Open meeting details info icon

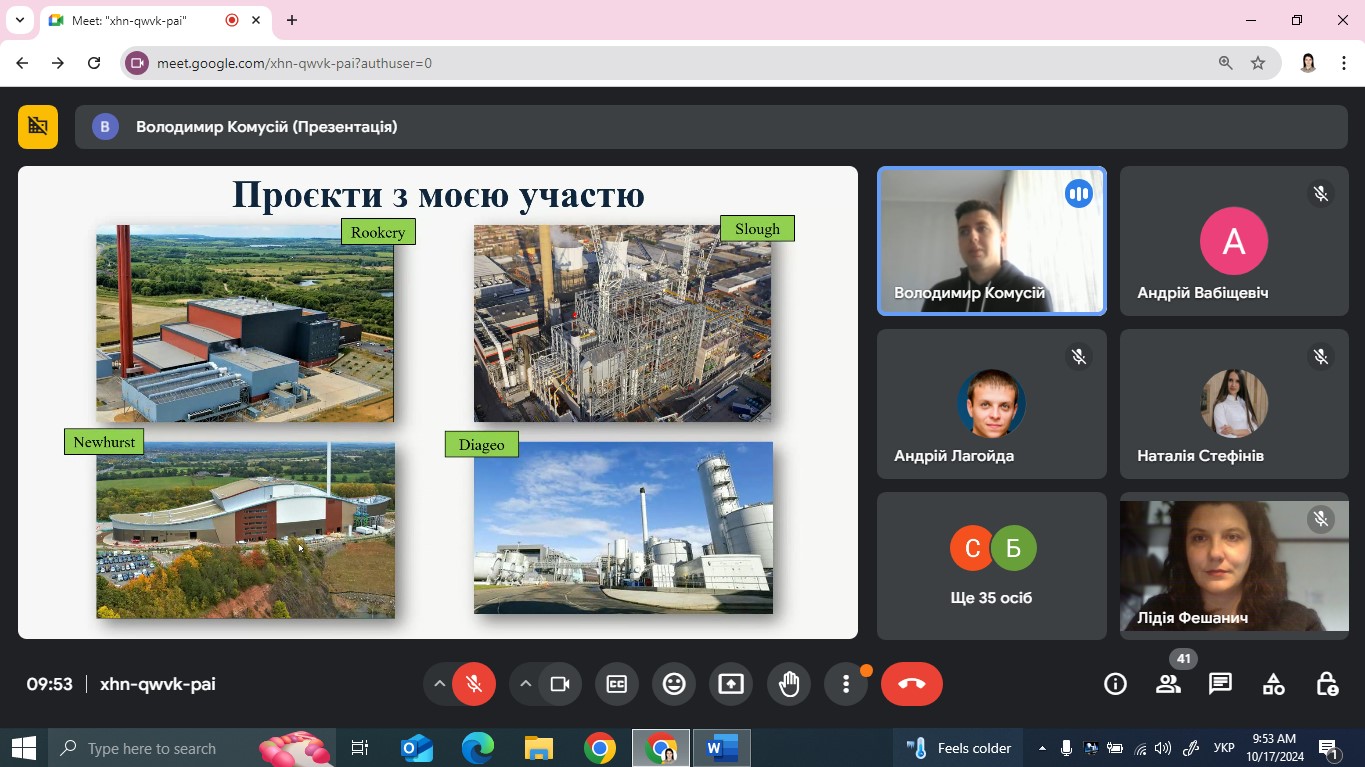pyautogui.click(x=1115, y=684)
